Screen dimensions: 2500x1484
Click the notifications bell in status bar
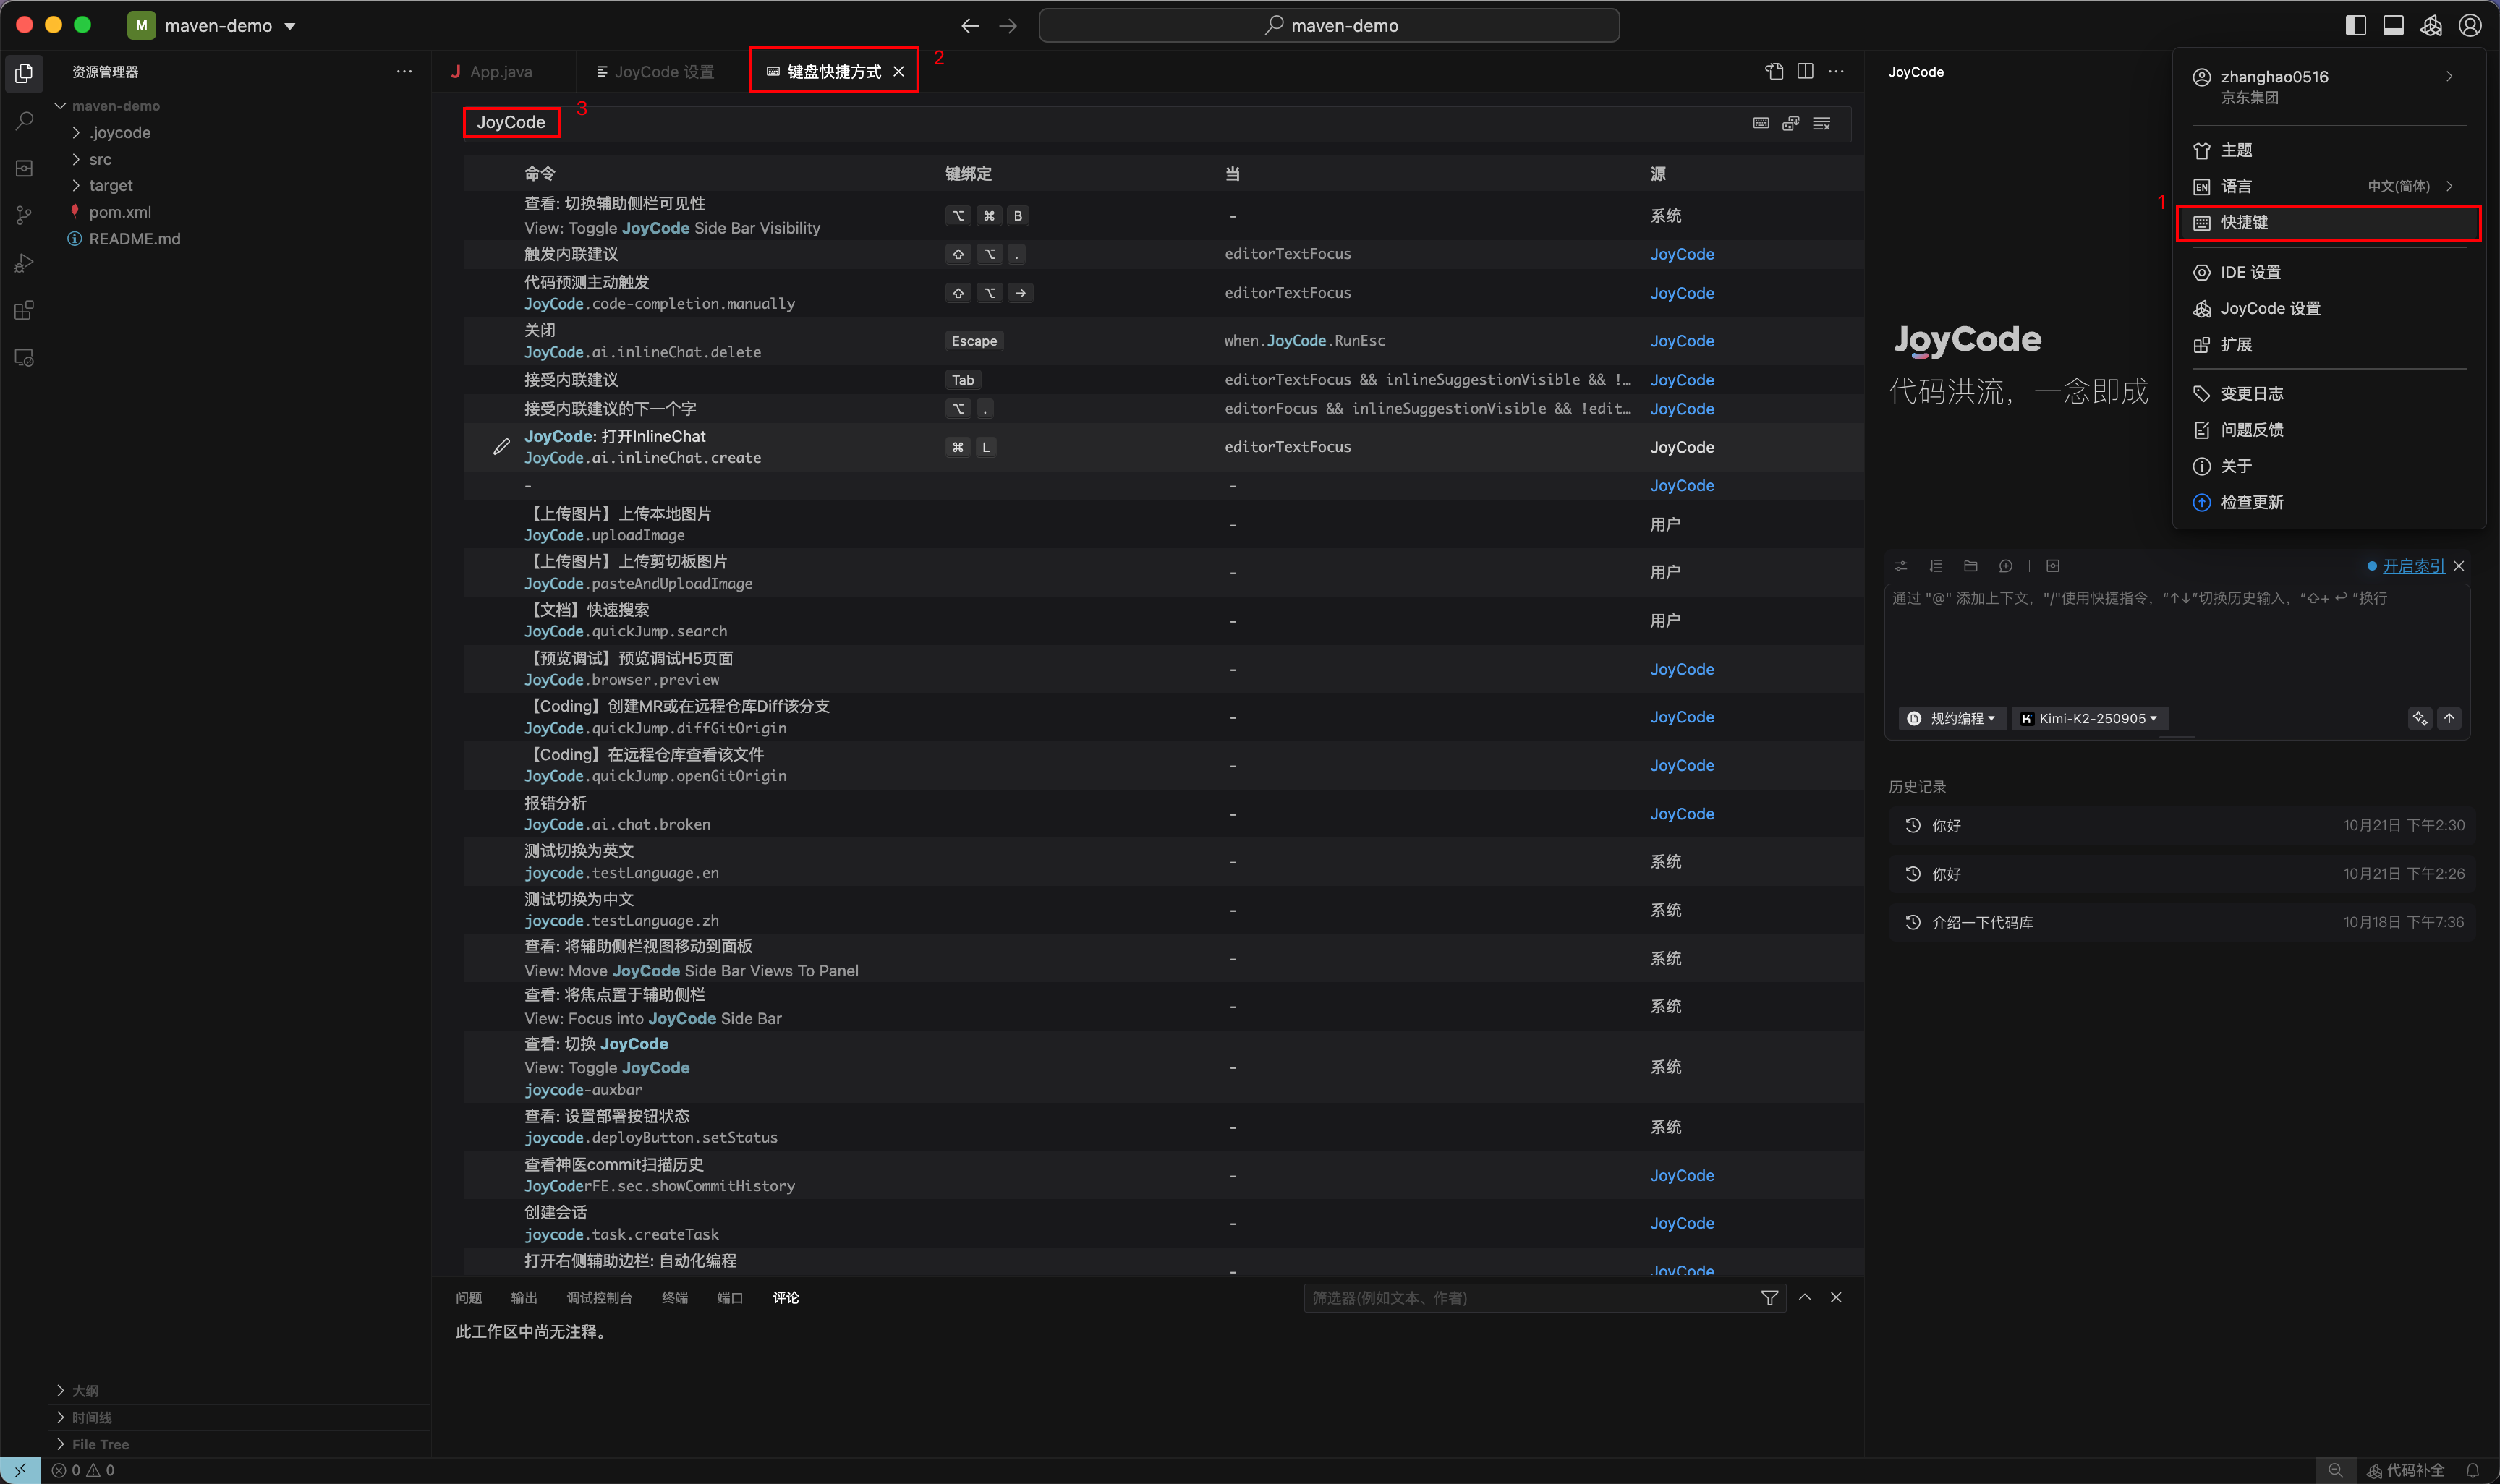click(2473, 1470)
